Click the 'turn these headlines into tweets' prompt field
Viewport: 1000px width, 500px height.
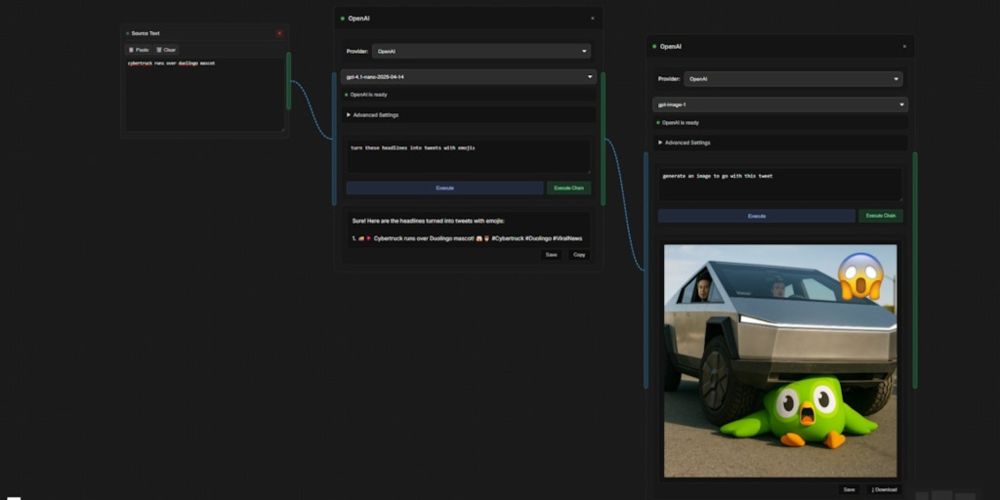pos(469,156)
